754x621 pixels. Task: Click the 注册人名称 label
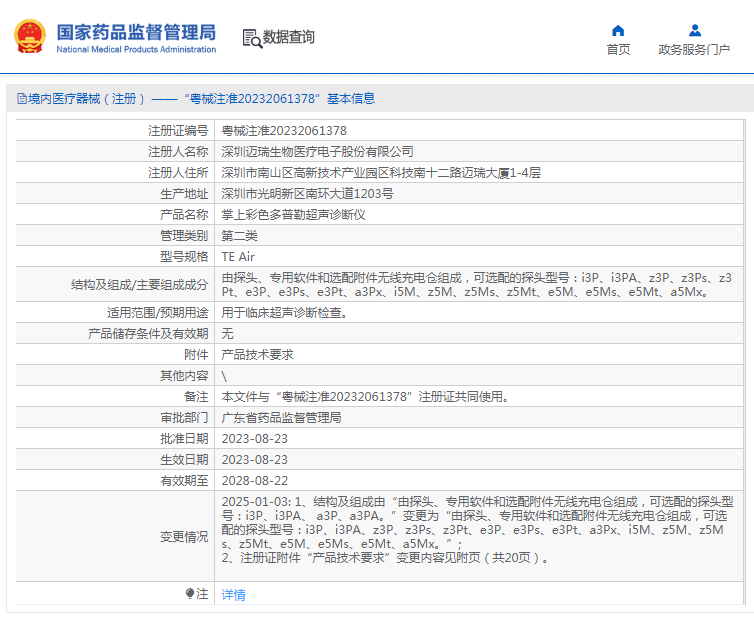coord(178,152)
